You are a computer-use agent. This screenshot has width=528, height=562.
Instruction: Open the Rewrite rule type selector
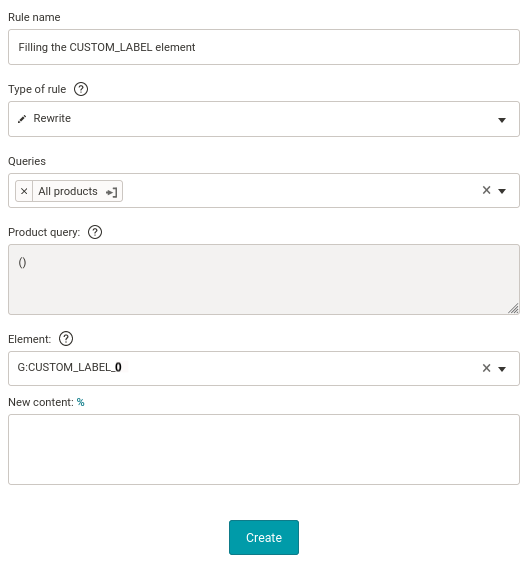pos(264,119)
